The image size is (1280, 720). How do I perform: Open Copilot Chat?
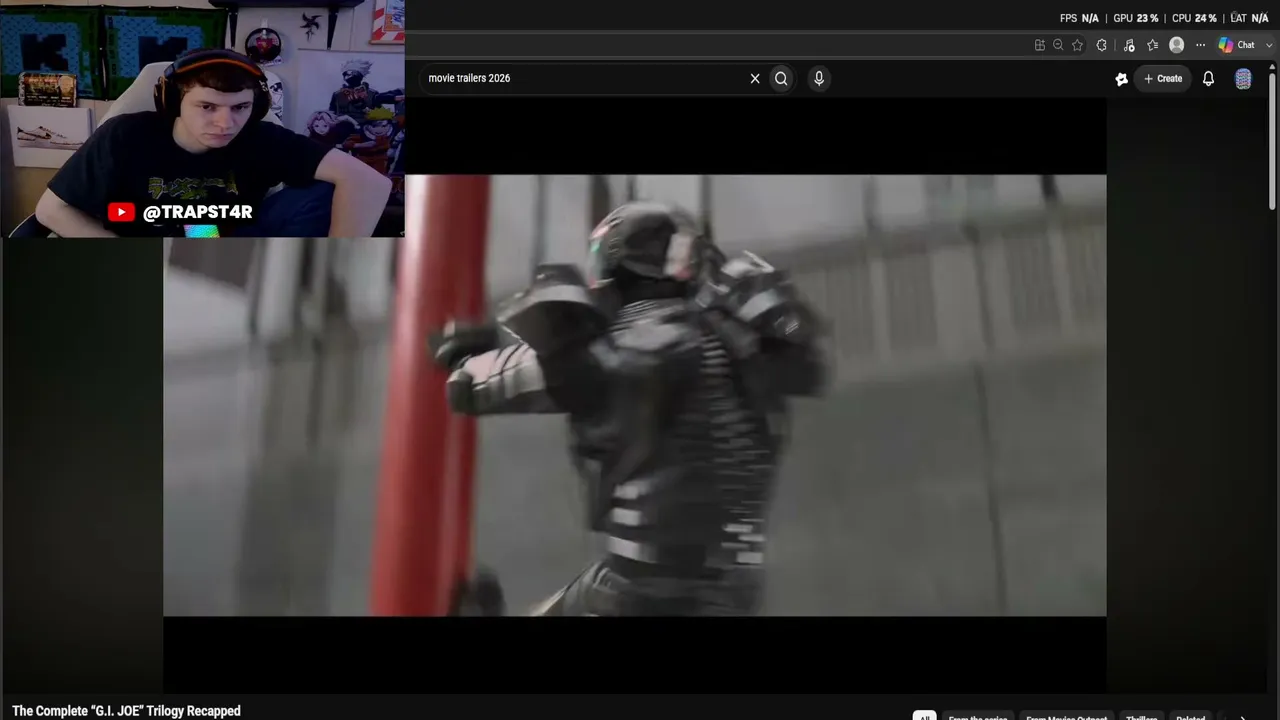click(1236, 45)
